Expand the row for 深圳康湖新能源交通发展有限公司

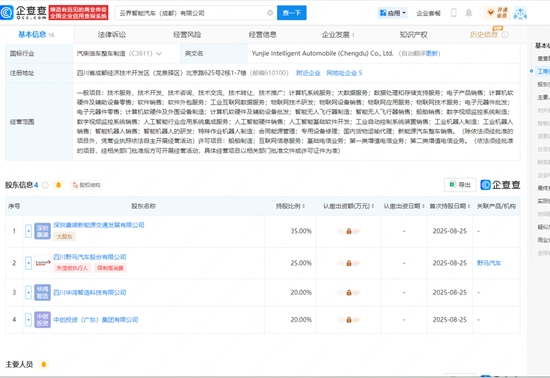pos(28,231)
